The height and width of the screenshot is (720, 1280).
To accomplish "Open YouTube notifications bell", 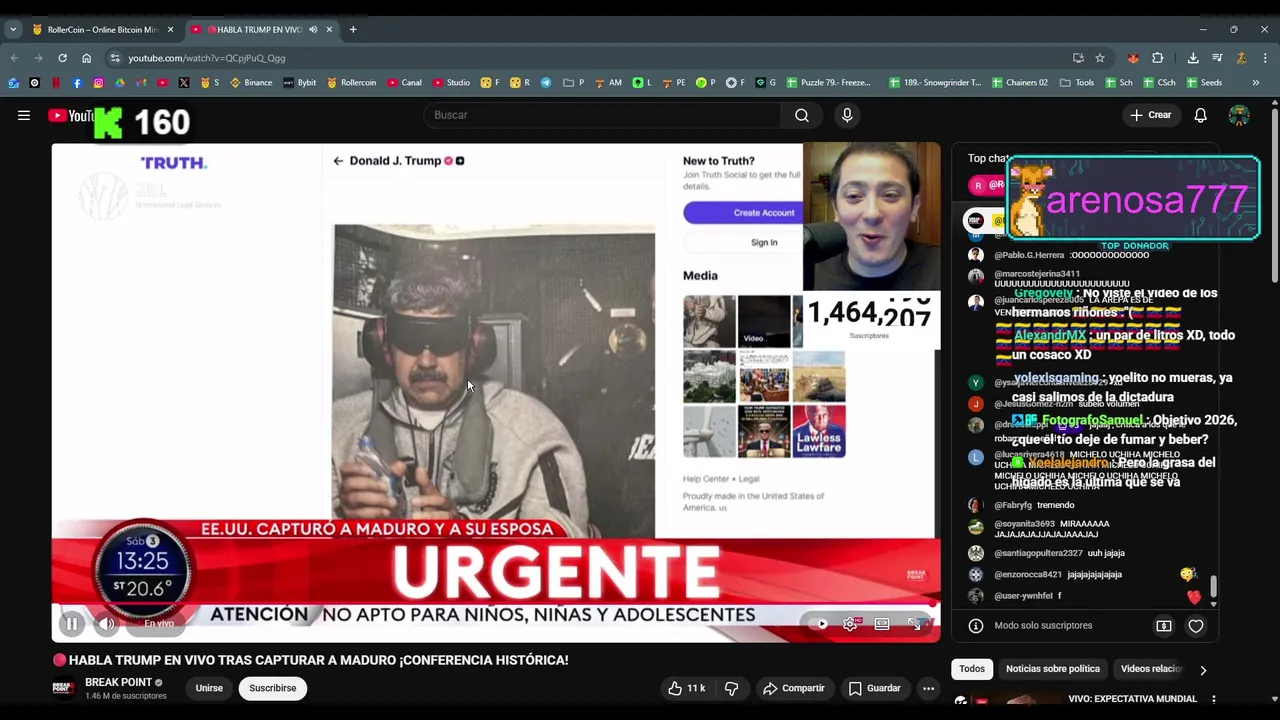I will [x=1200, y=115].
